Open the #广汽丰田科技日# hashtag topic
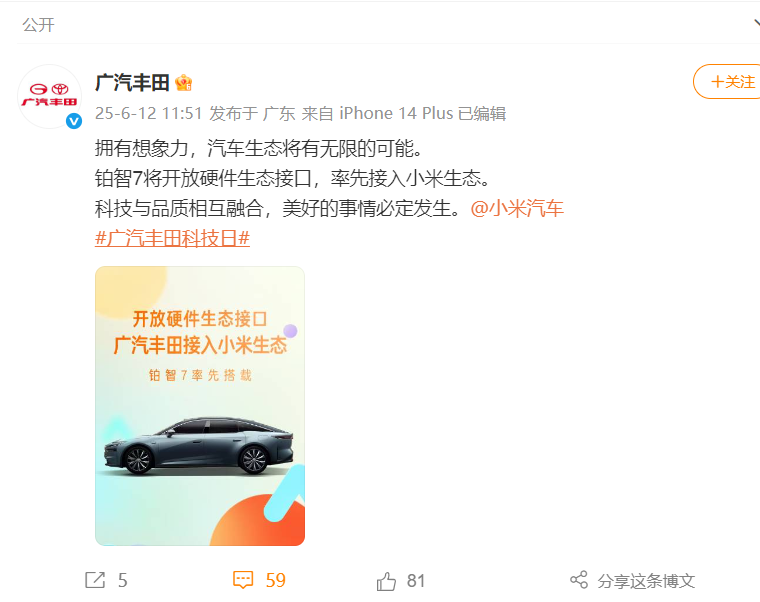The width and height of the screenshot is (760, 602). 172,238
